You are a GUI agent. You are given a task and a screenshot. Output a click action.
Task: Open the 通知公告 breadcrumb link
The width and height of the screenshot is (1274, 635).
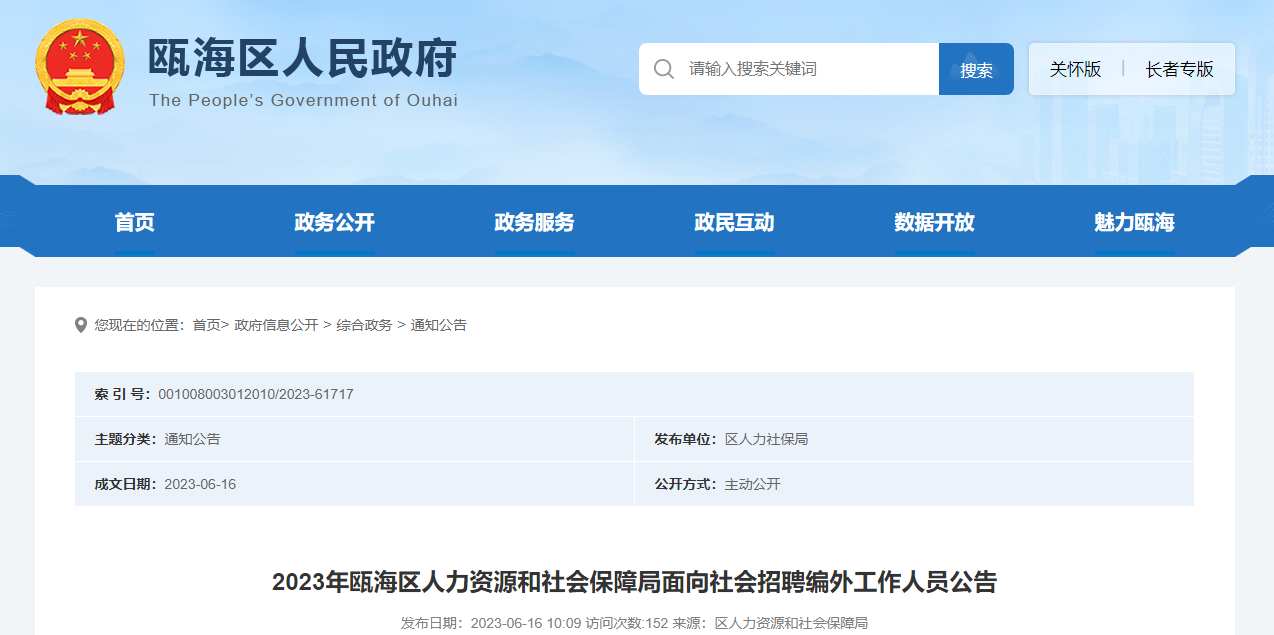coord(438,325)
